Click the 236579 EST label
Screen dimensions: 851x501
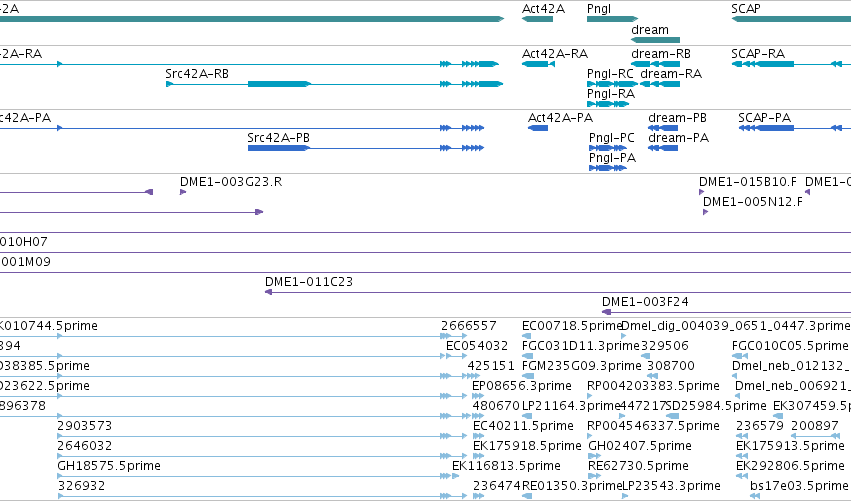(x=760, y=426)
